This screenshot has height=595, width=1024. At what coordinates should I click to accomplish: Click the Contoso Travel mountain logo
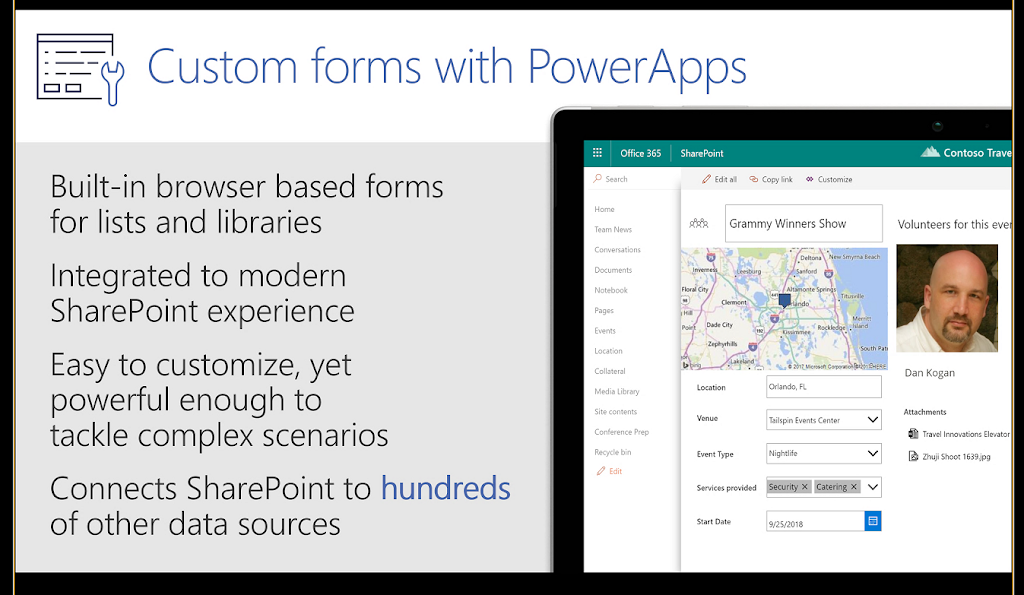point(930,152)
